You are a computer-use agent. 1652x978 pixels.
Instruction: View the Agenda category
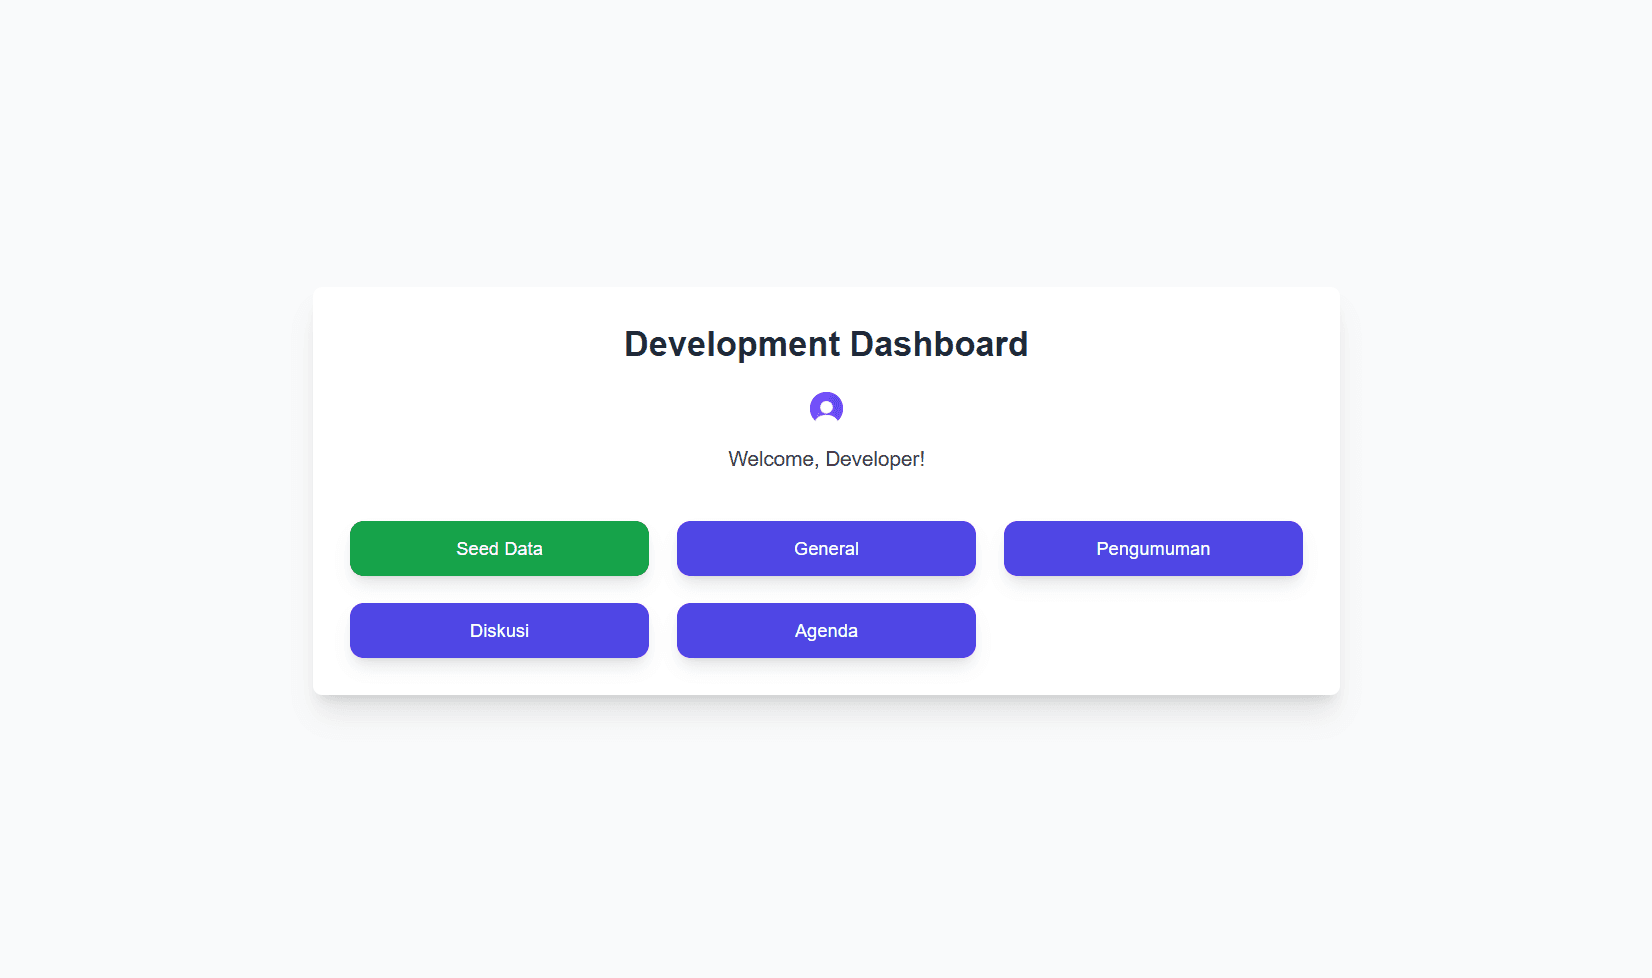(x=826, y=630)
